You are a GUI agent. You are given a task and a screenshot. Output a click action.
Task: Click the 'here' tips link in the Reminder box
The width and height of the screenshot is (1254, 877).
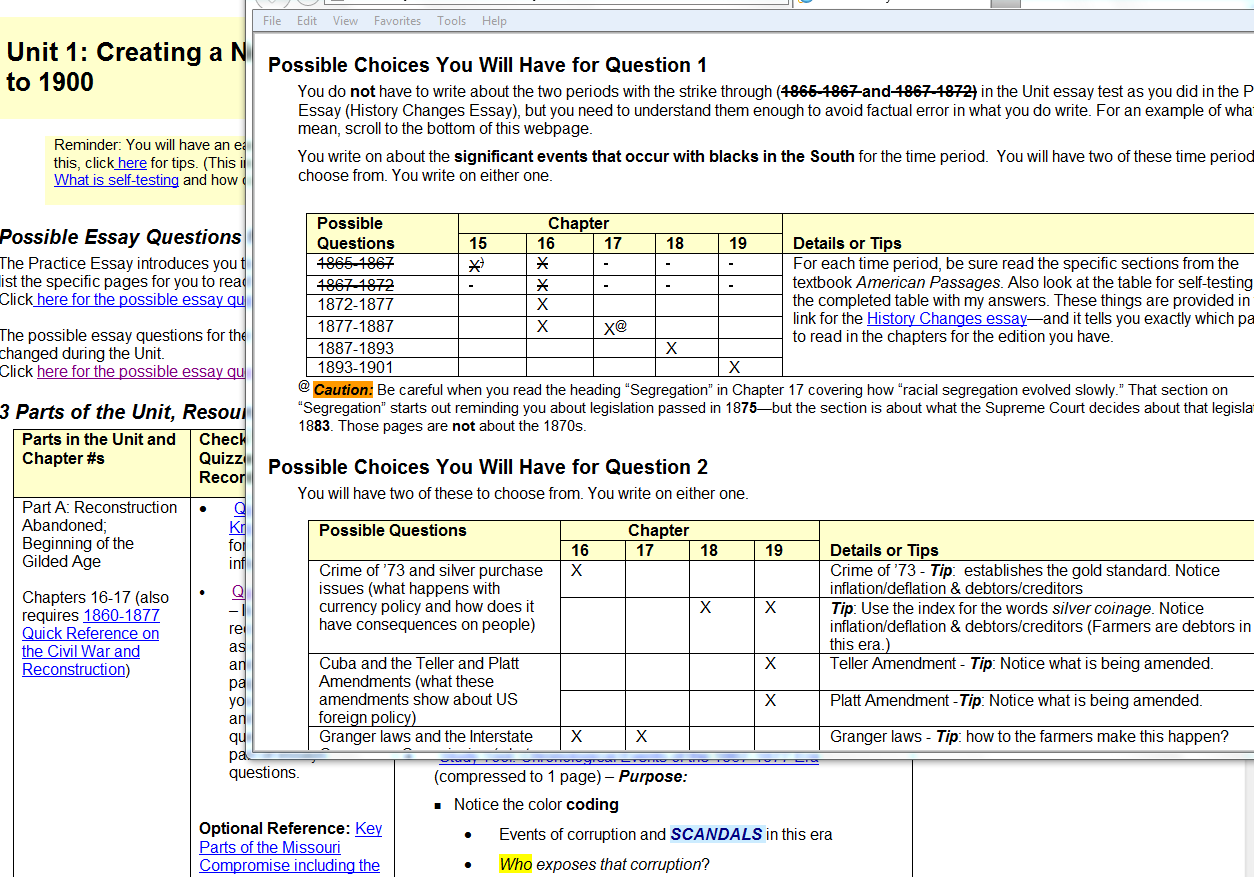[131, 163]
